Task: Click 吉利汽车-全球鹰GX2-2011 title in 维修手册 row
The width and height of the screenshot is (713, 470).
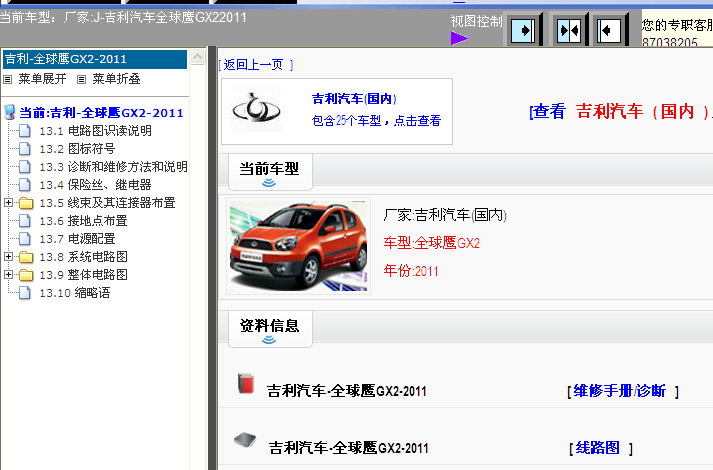Action: pos(347,391)
